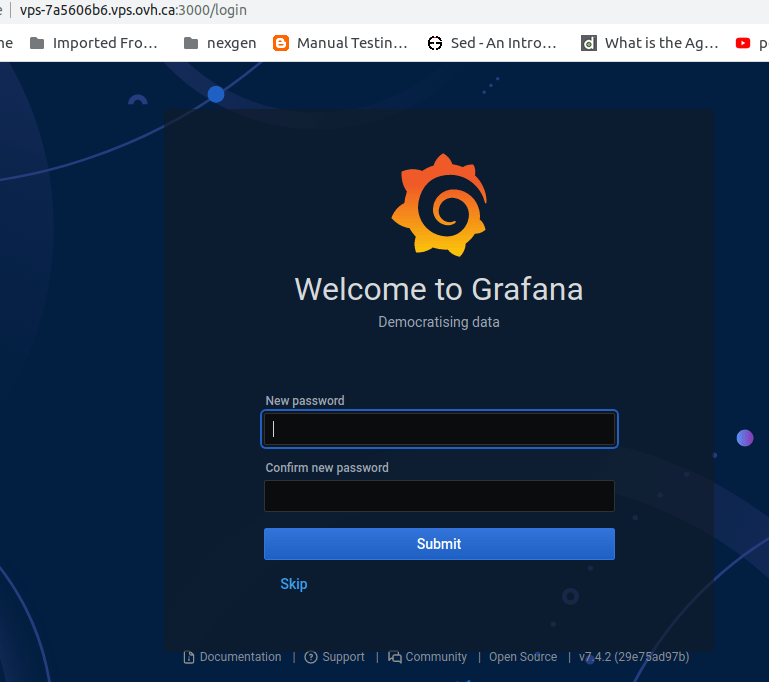Click the blue Submit button
Image resolution: width=769 pixels, height=682 pixels.
(x=439, y=544)
